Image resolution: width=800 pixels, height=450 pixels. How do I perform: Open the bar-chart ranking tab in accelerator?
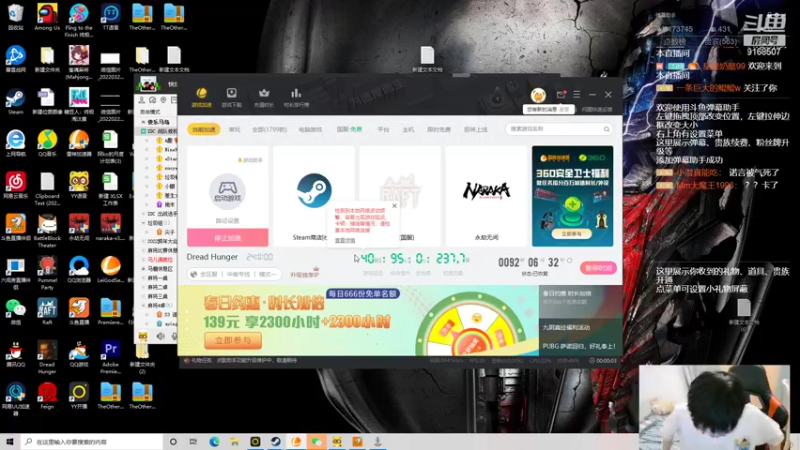point(296,97)
